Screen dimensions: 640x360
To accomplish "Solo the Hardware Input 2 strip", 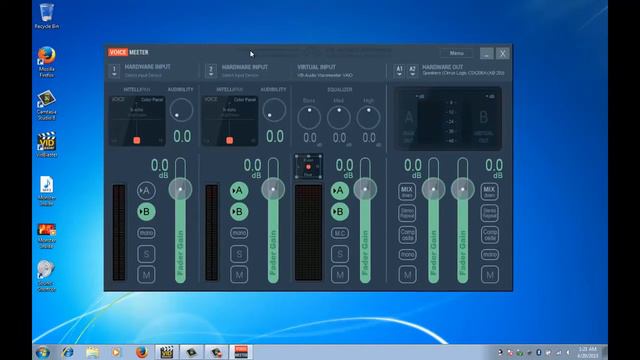I will coord(239,254).
